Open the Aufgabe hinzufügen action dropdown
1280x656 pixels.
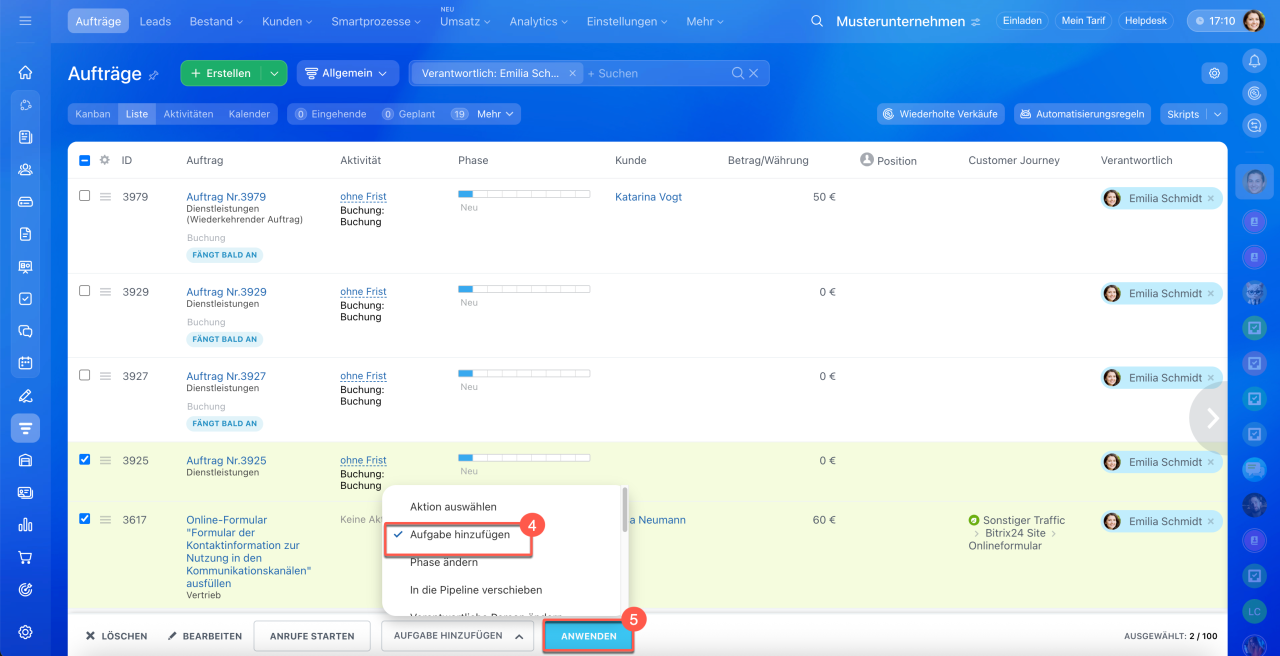point(457,636)
